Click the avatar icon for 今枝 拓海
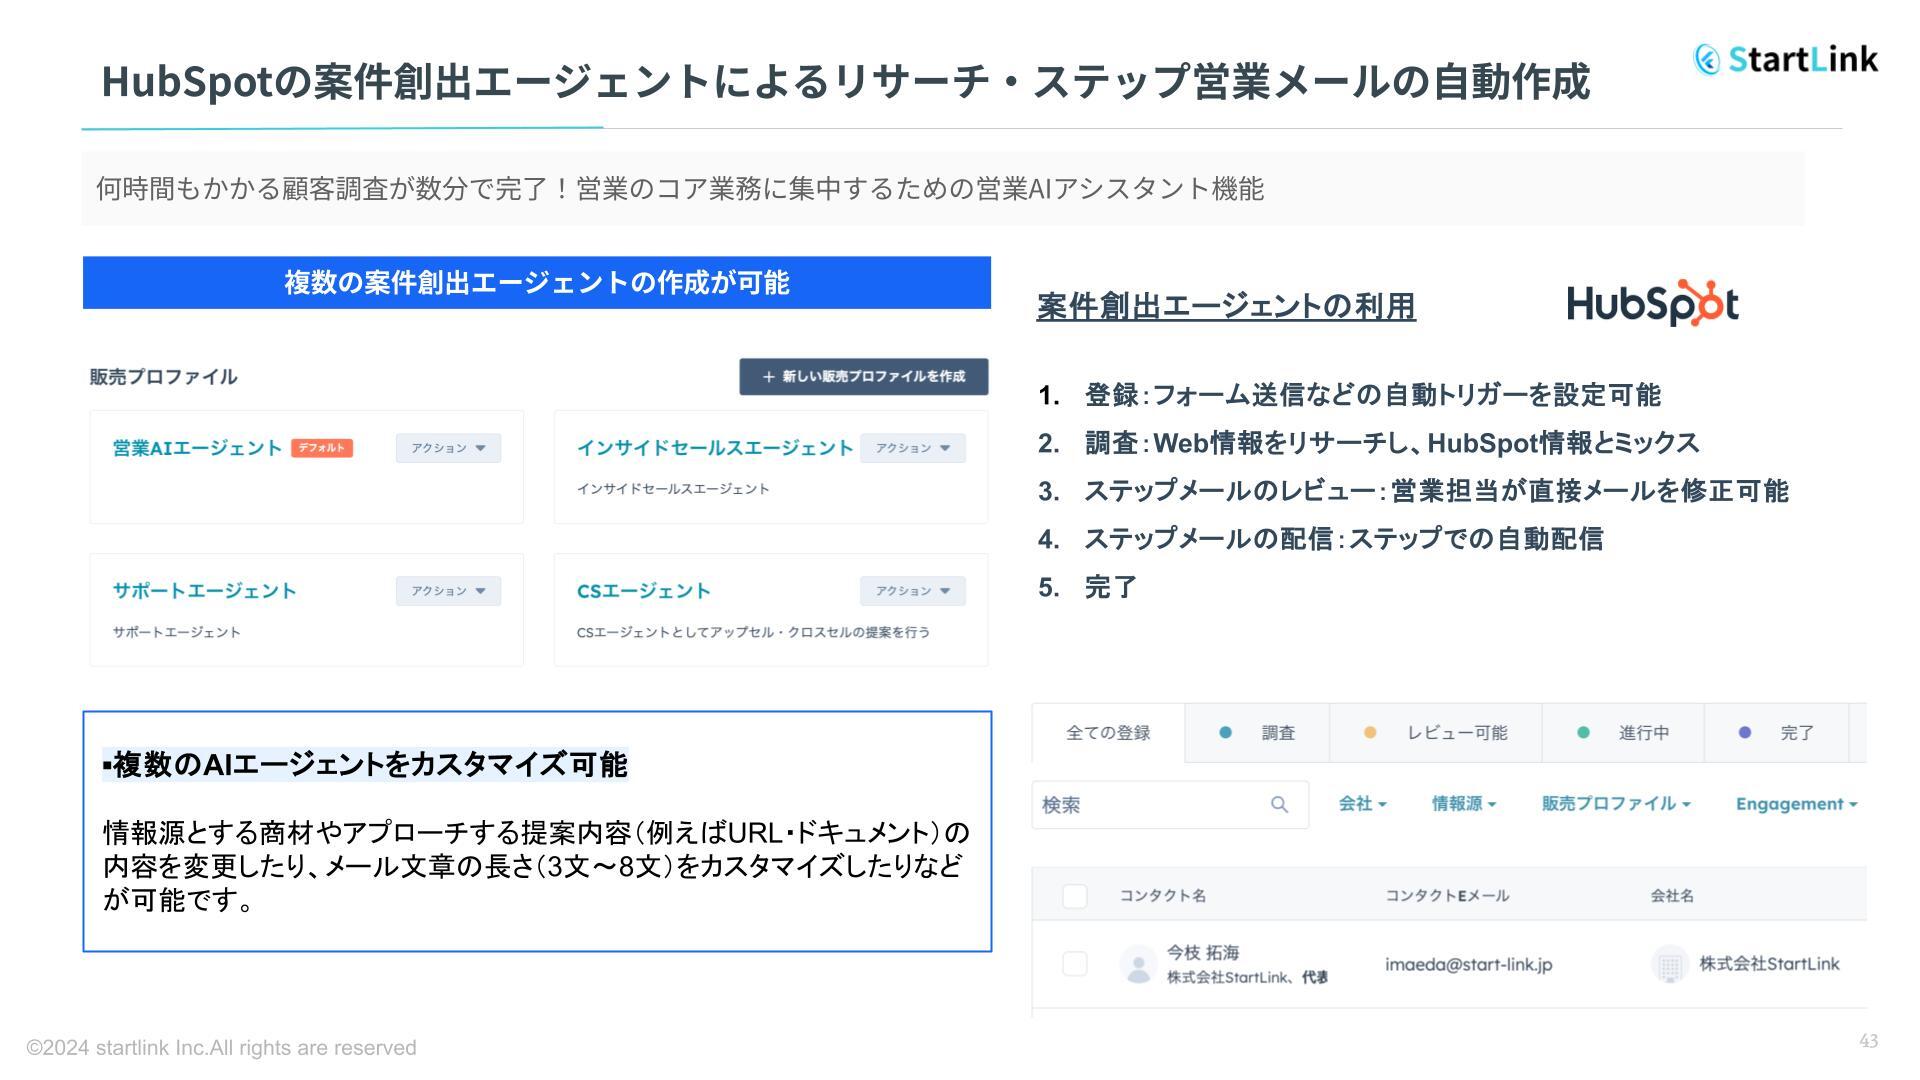This screenshot has width=1920, height=1080. tap(1139, 963)
